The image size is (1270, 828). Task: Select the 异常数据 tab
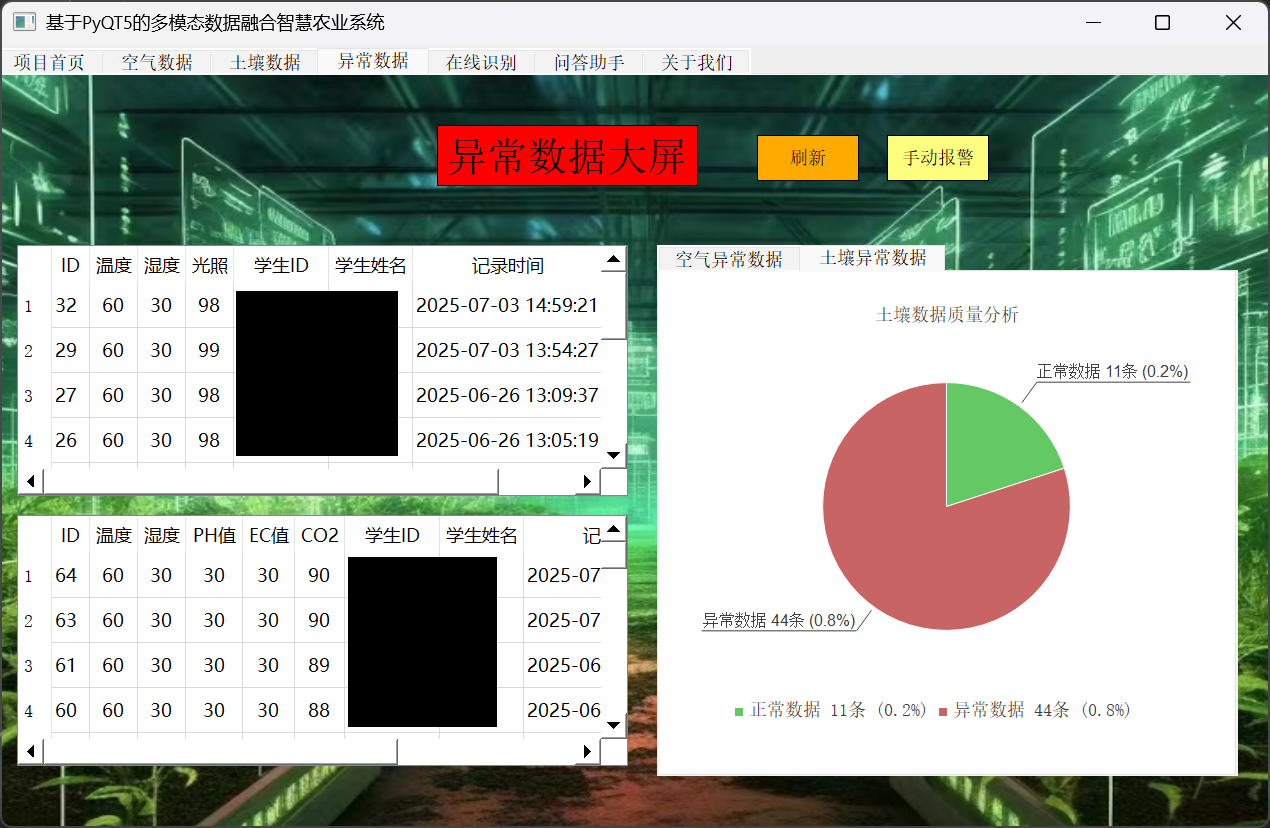[373, 60]
